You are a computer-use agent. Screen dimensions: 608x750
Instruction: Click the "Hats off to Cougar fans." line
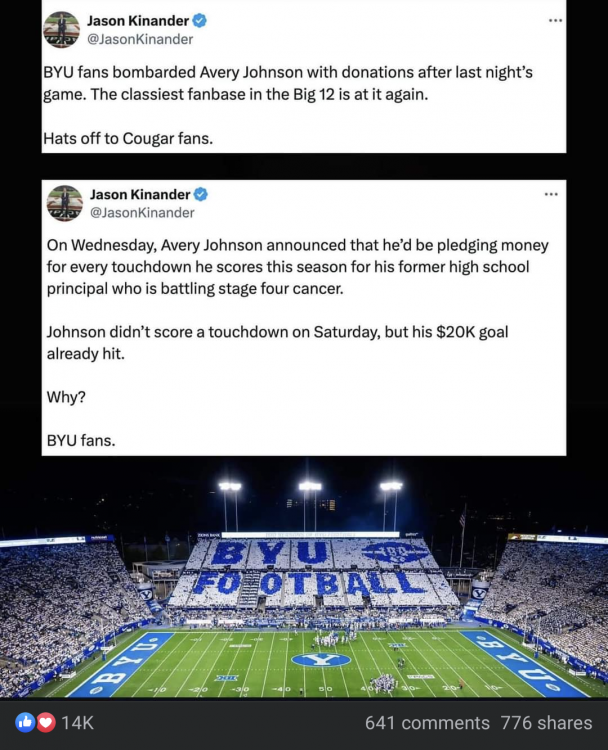click(x=128, y=138)
